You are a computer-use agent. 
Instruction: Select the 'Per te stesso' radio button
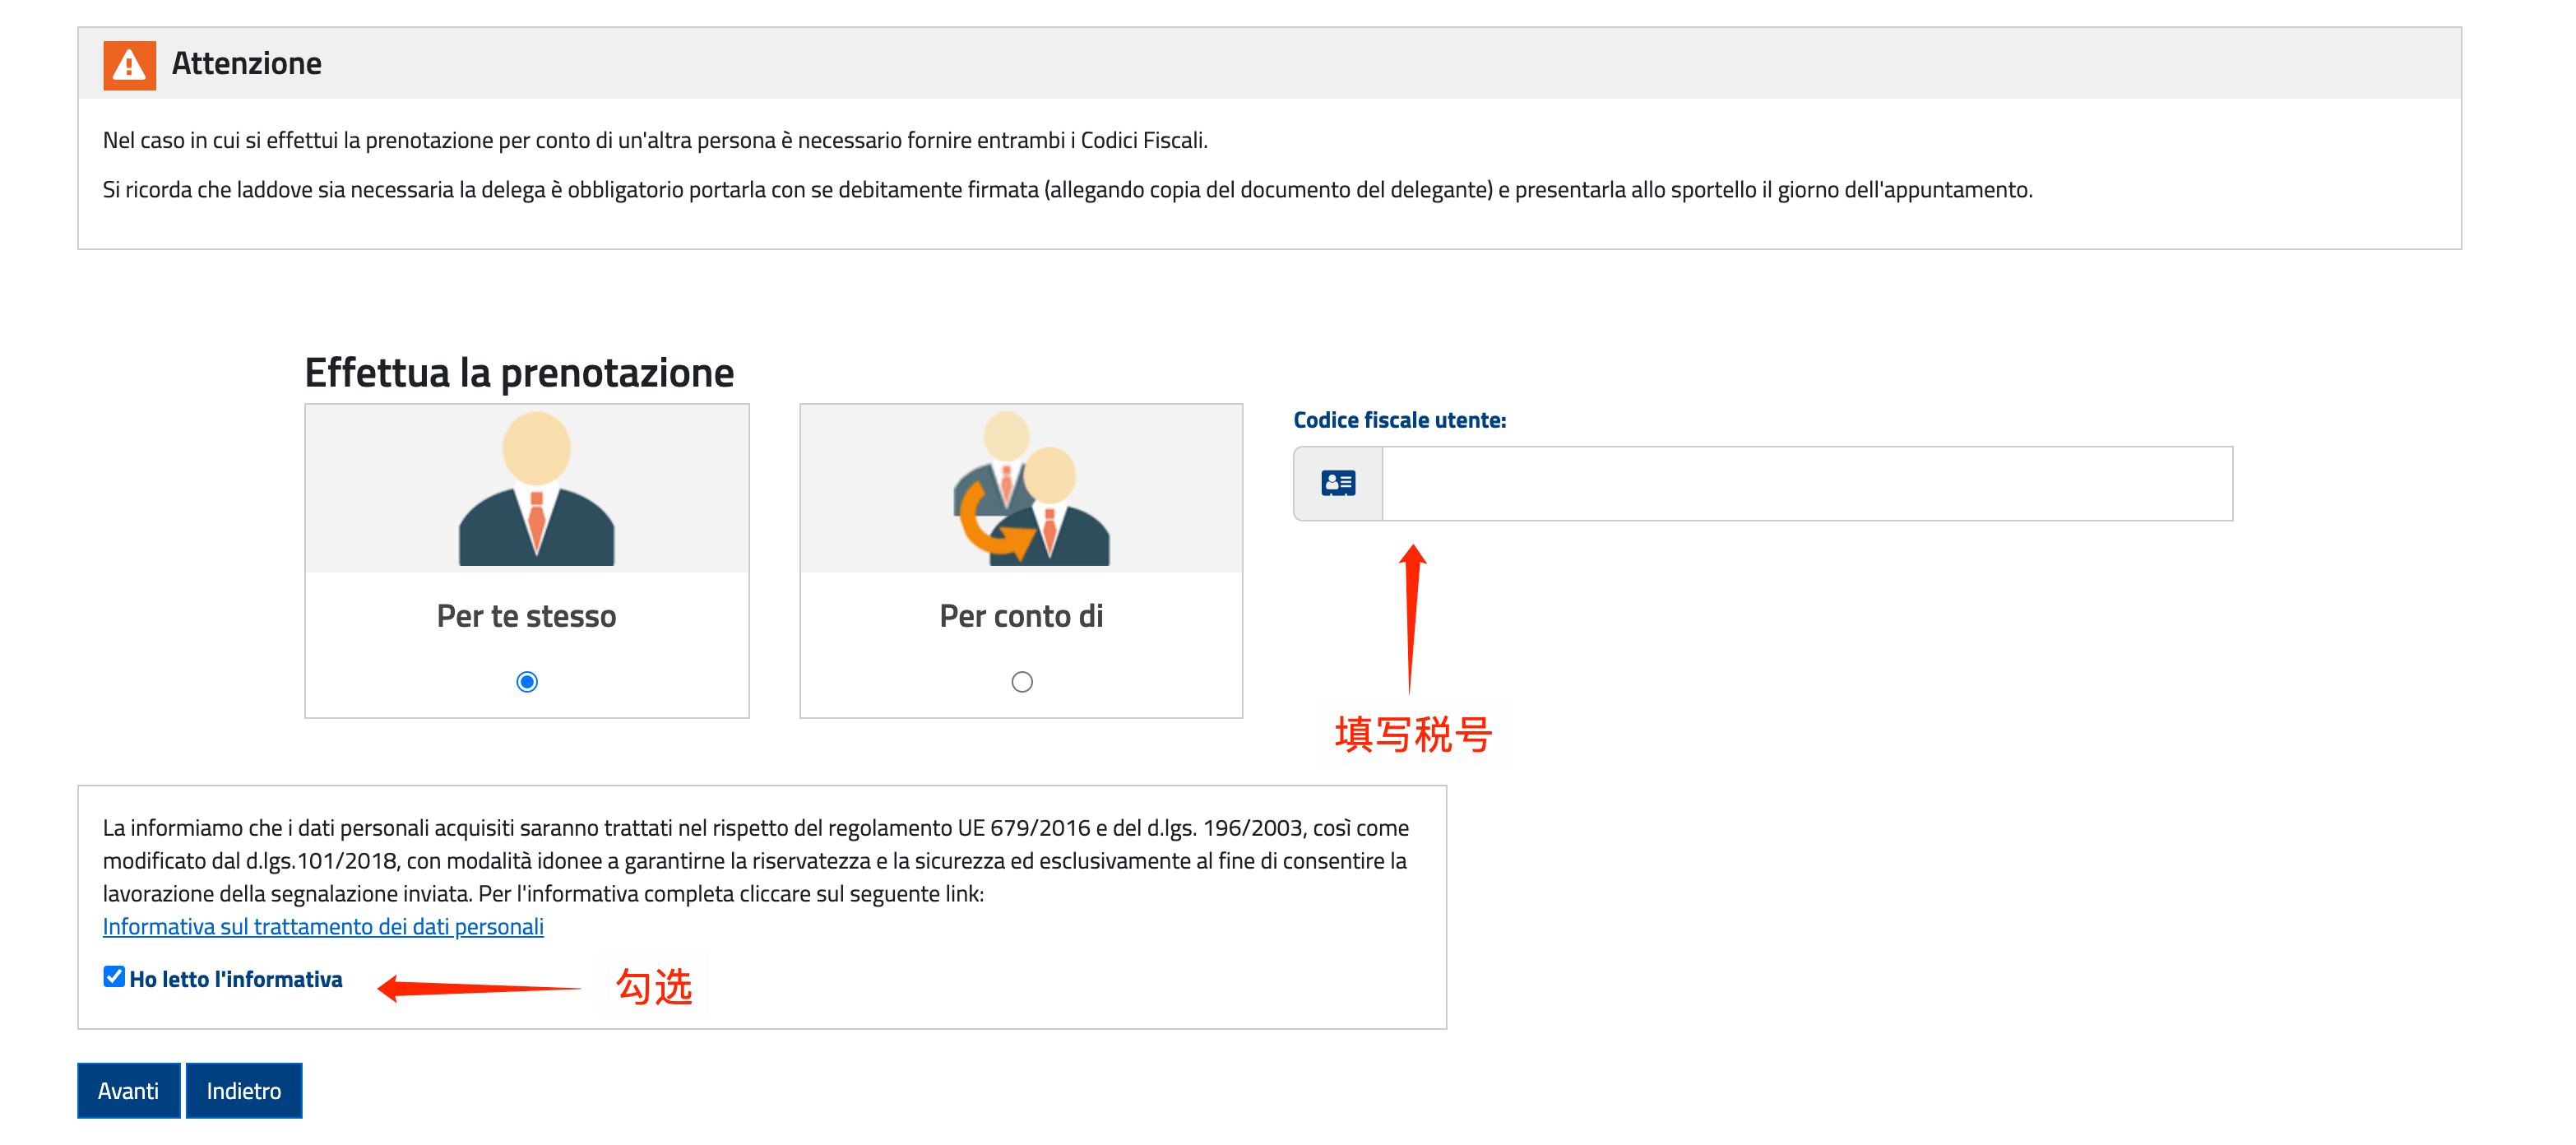click(x=527, y=682)
